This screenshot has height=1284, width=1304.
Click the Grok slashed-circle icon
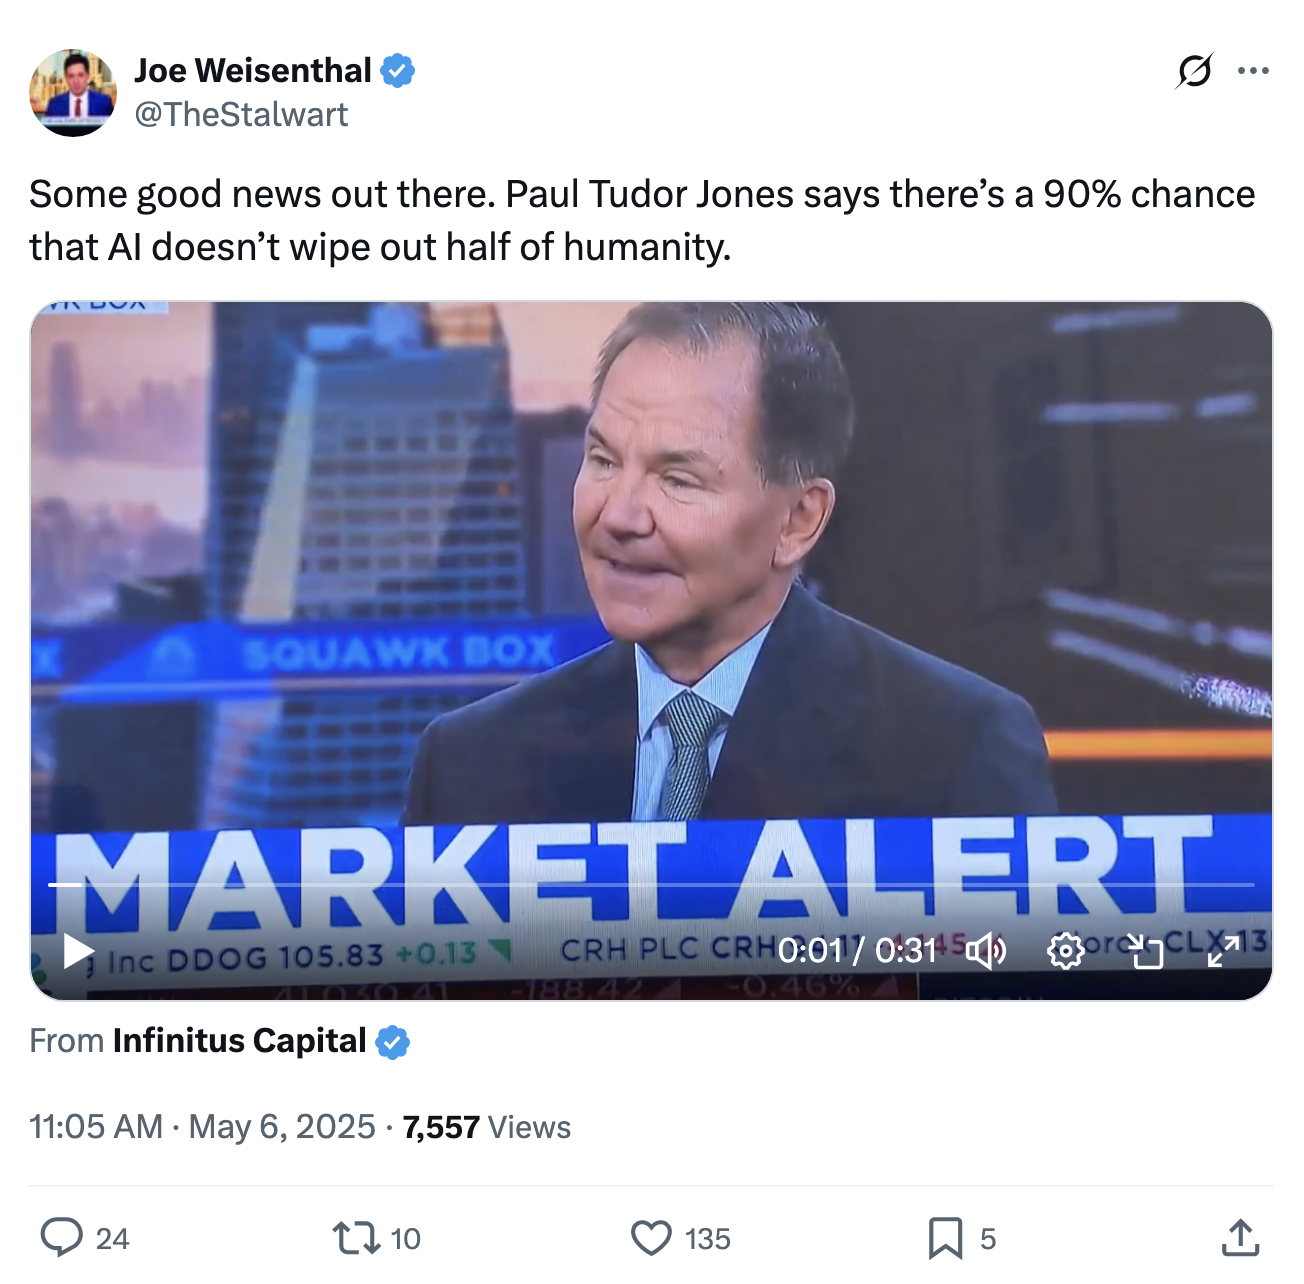coord(1195,71)
